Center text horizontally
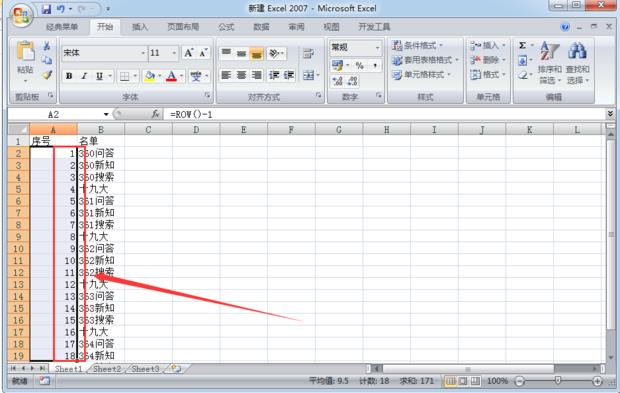The width and height of the screenshot is (620, 393). click(x=241, y=75)
